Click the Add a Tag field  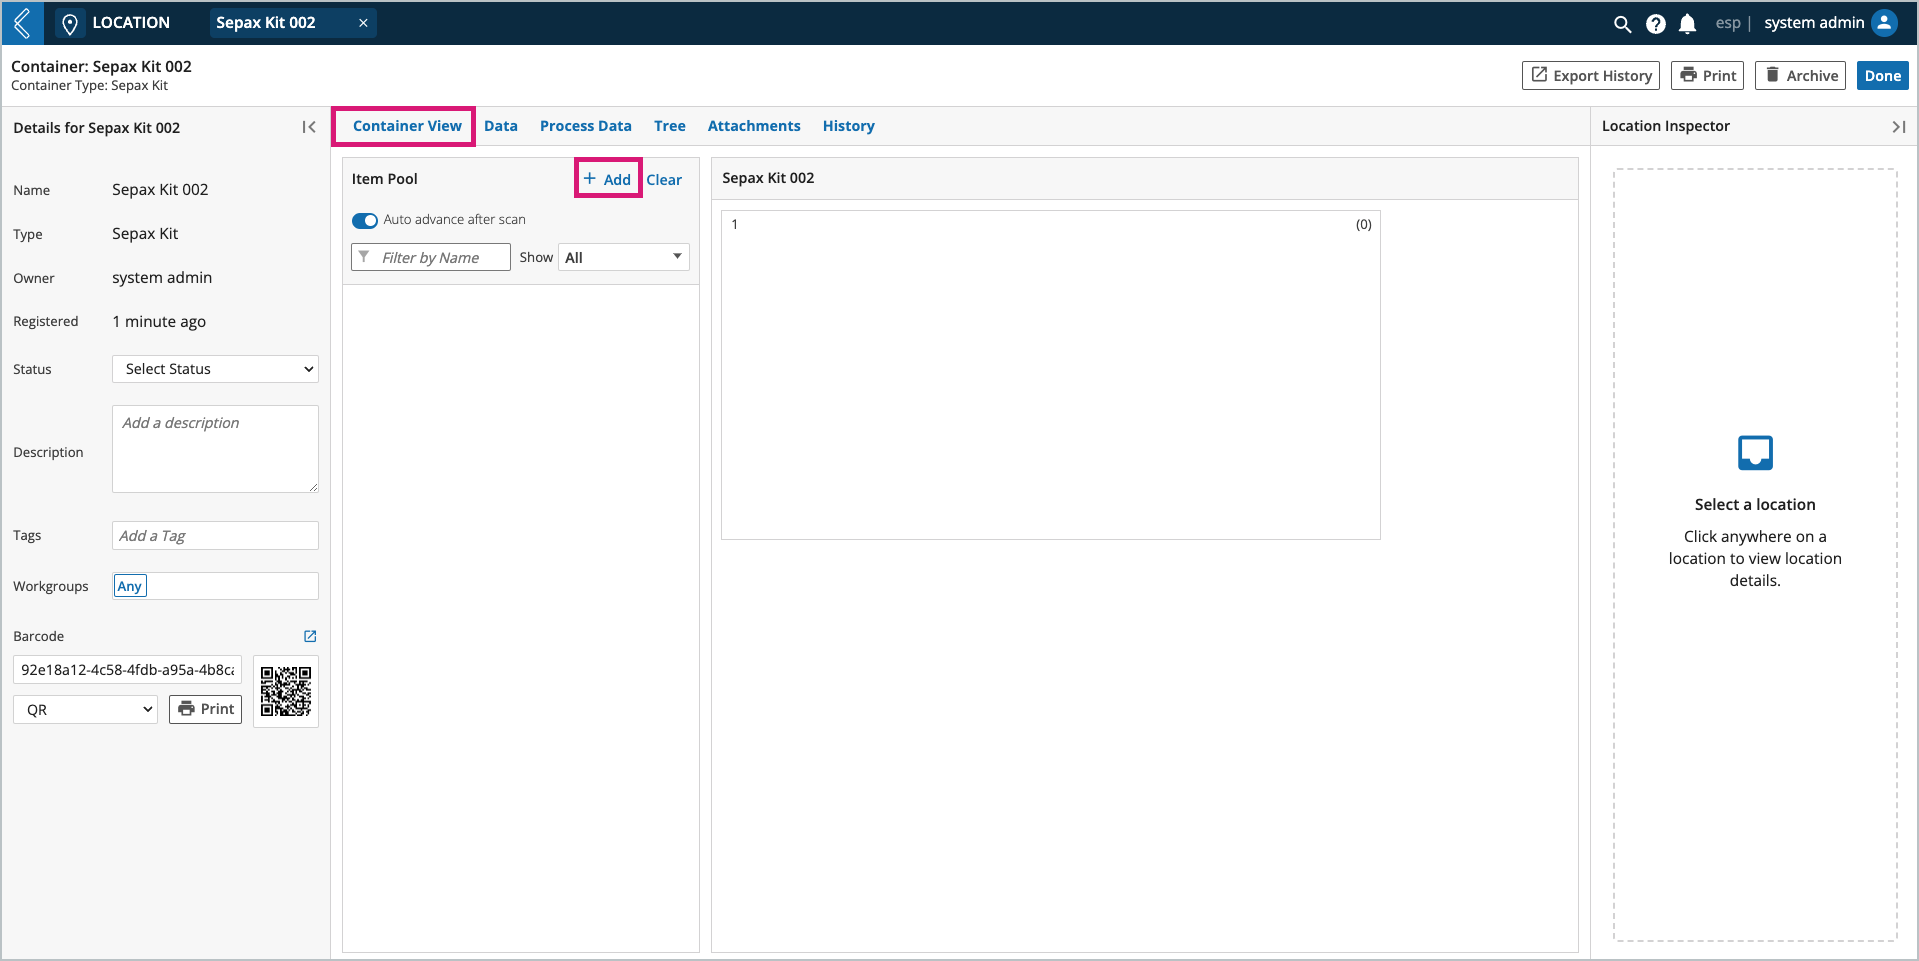click(x=215, y=536)
